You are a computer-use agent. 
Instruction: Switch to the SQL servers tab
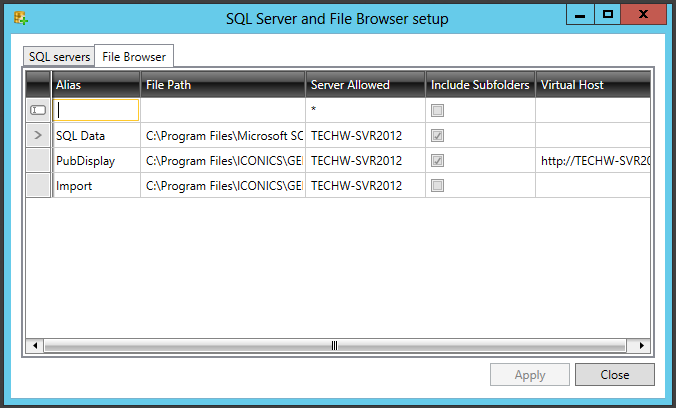point(58,57)
